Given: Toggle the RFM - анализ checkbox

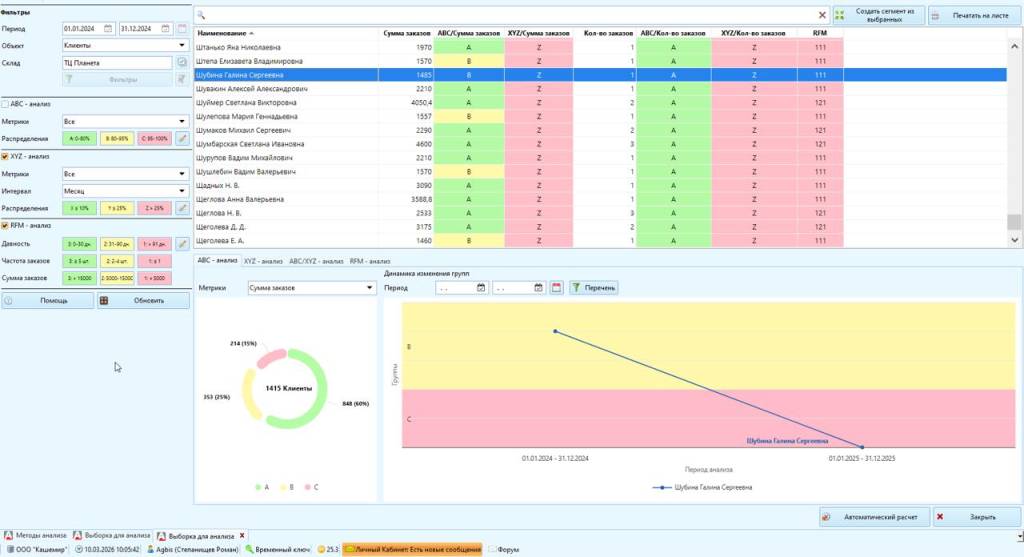Looking at the screenshot, I should (x=6, y=225).
